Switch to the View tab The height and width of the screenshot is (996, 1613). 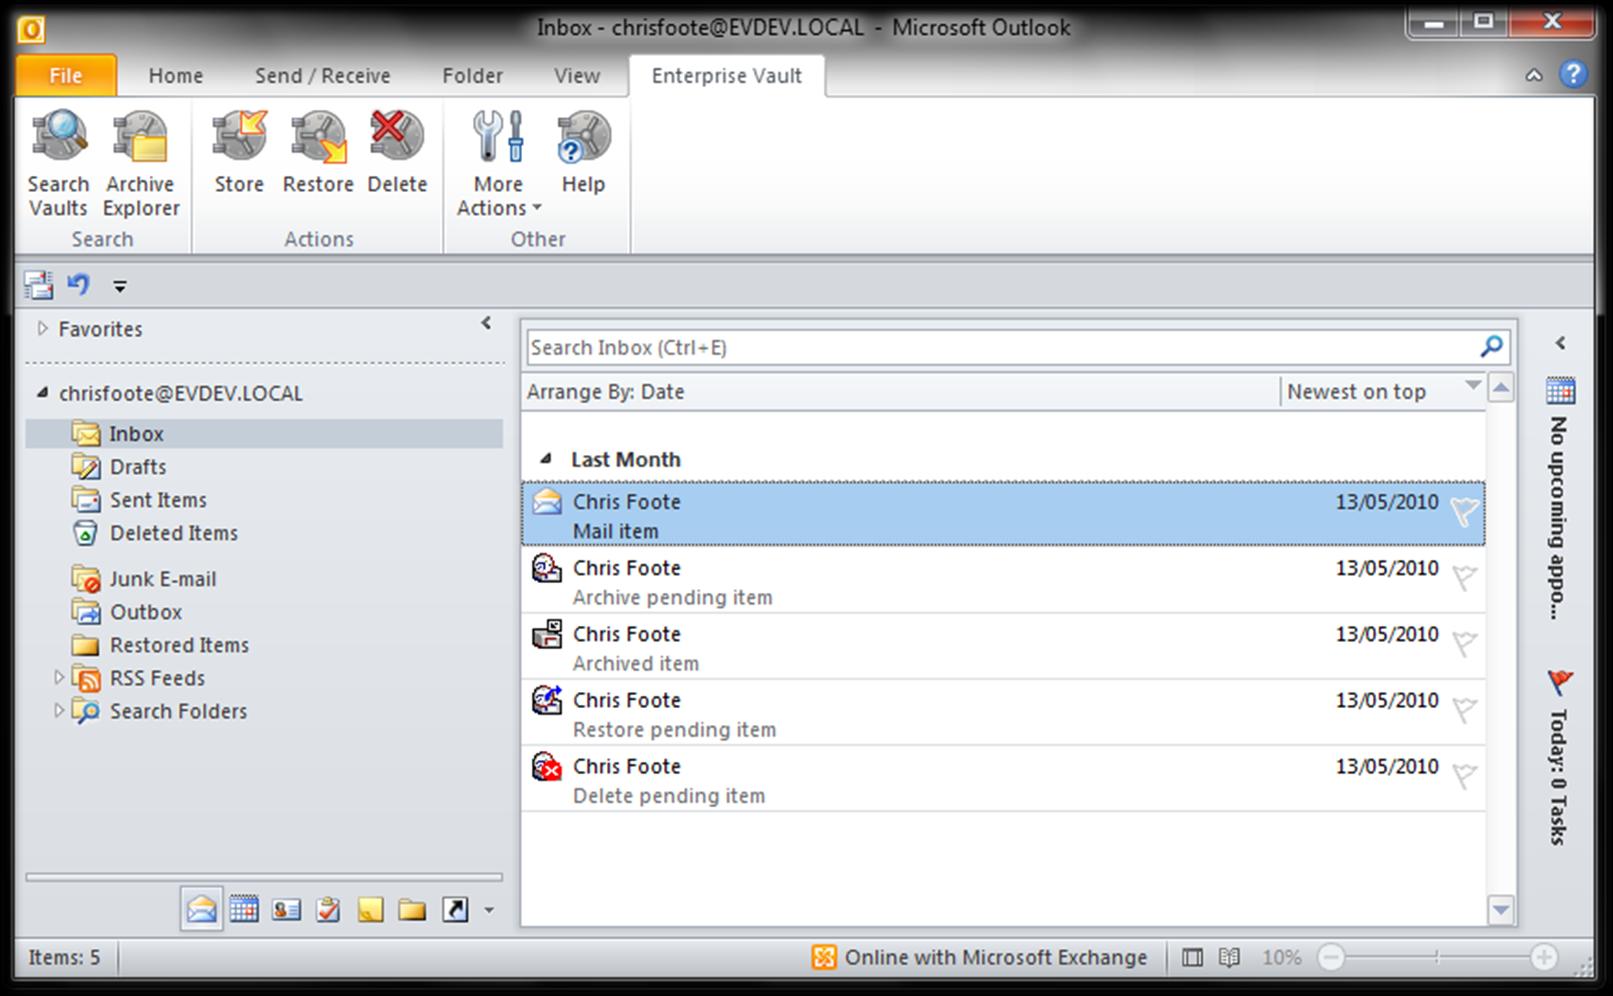[577, 76]
